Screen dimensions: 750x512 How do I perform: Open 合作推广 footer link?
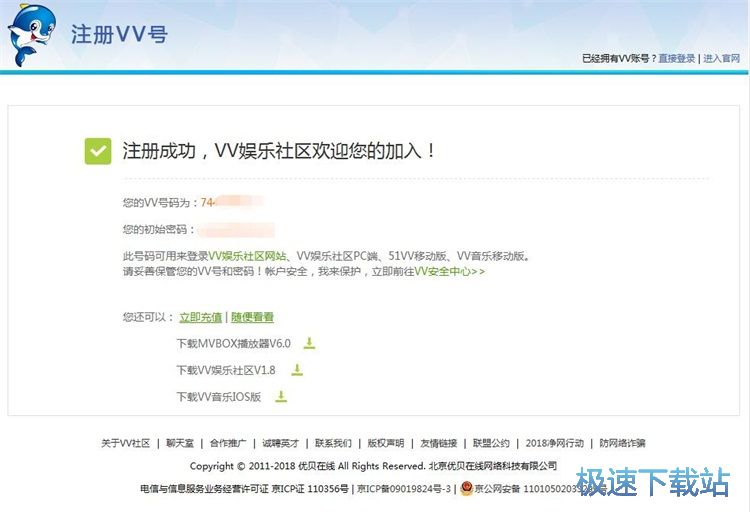228,443
